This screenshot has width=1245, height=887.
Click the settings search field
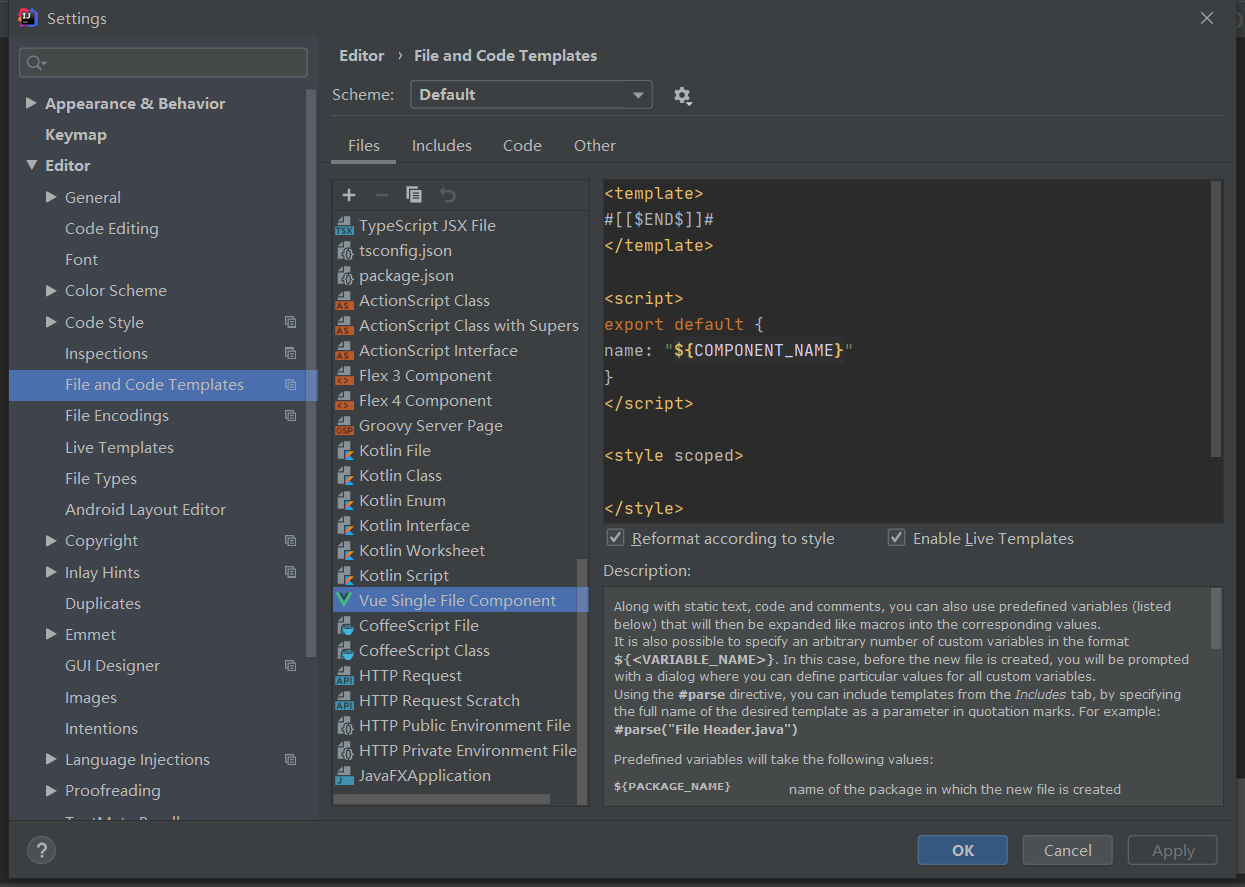click(x=163, y=62)
